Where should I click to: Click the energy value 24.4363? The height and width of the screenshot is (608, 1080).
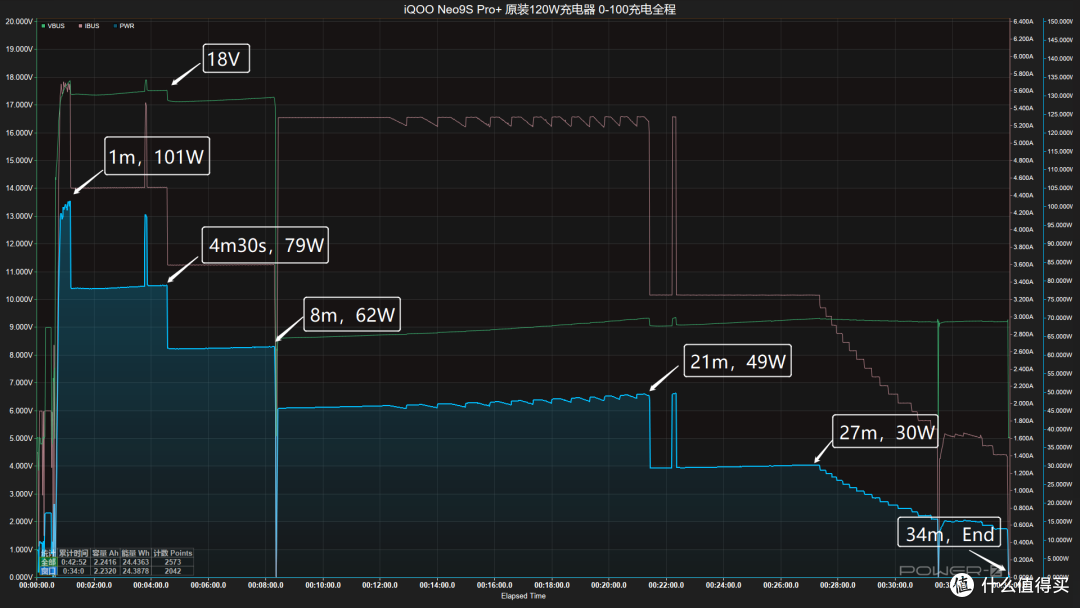click(136, 563)
